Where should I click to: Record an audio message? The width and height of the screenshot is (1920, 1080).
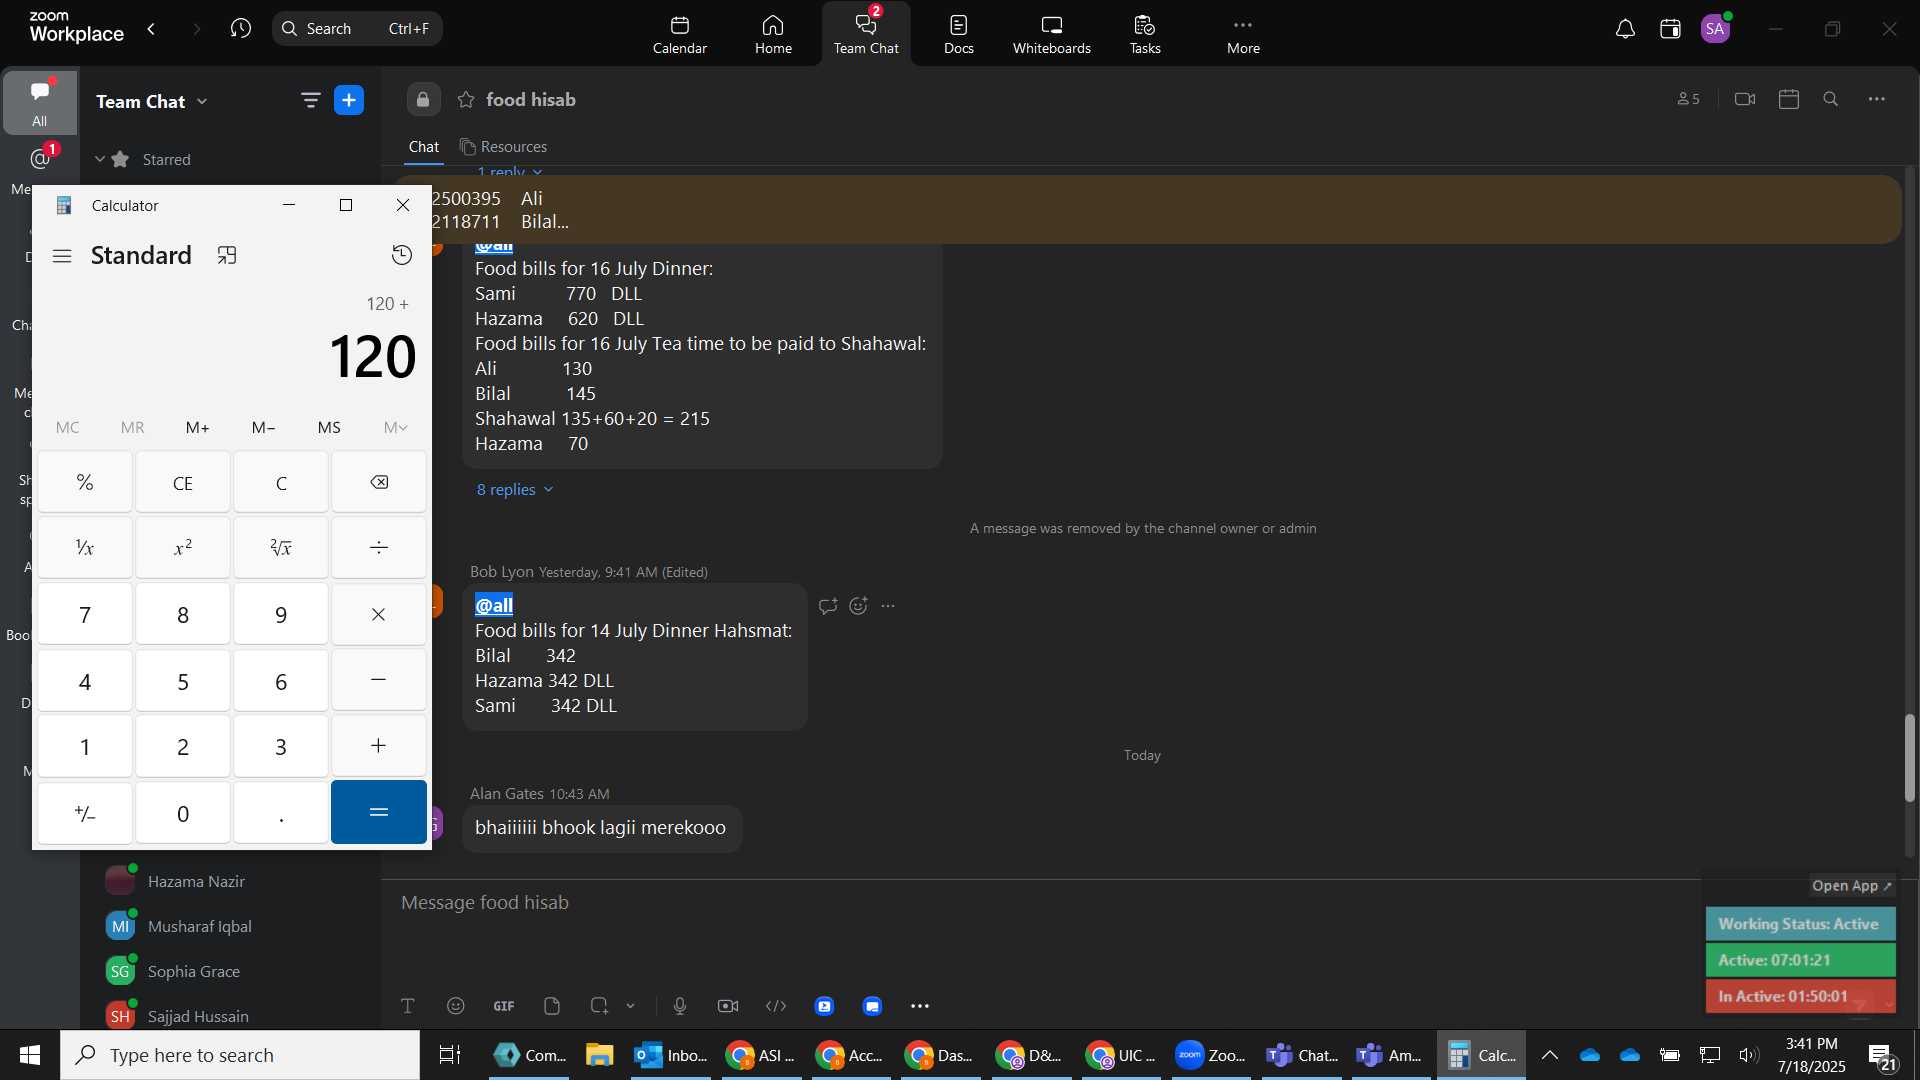point(680,1006)
